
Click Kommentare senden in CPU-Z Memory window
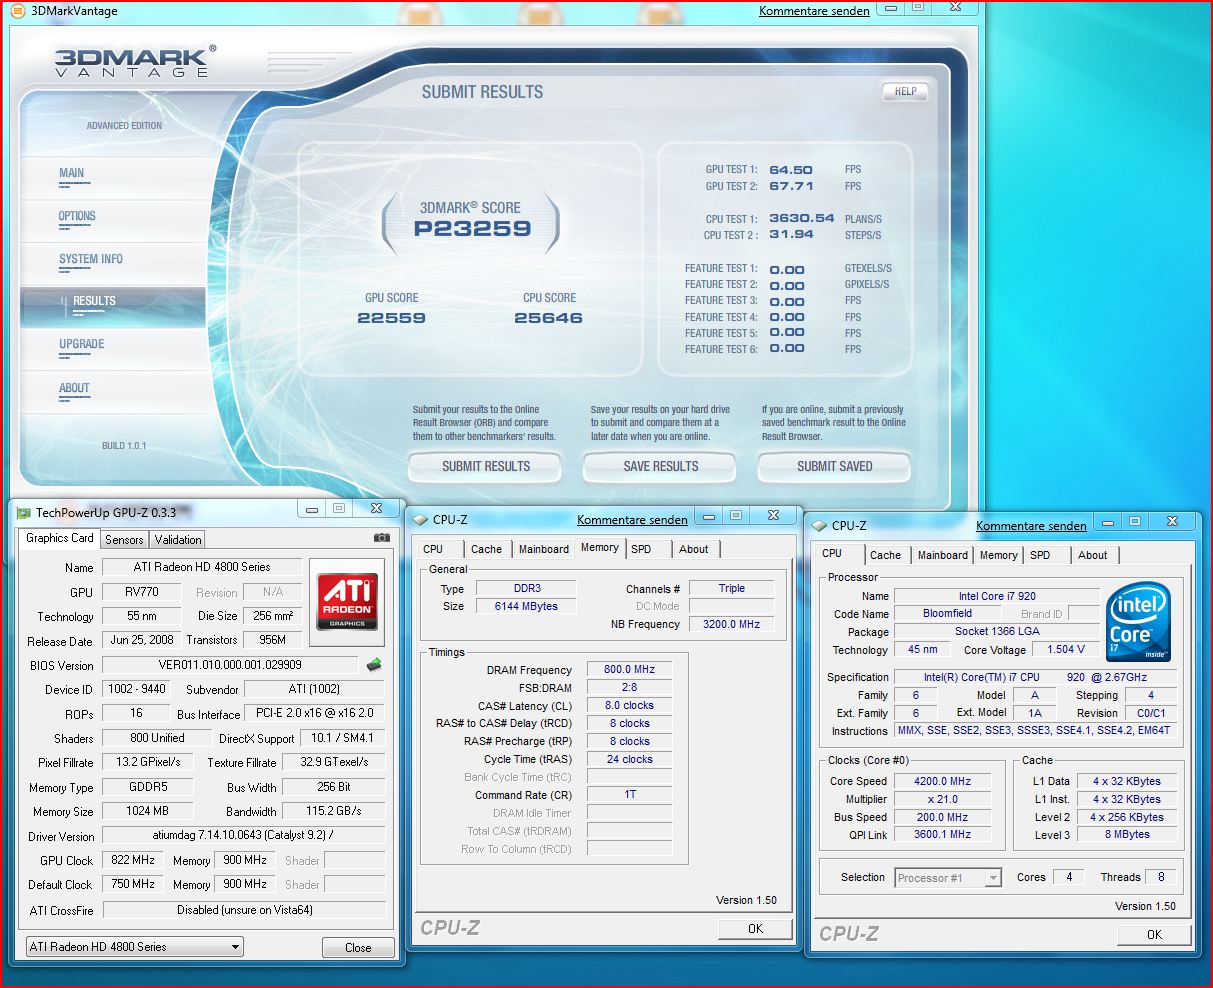(632, 520)
